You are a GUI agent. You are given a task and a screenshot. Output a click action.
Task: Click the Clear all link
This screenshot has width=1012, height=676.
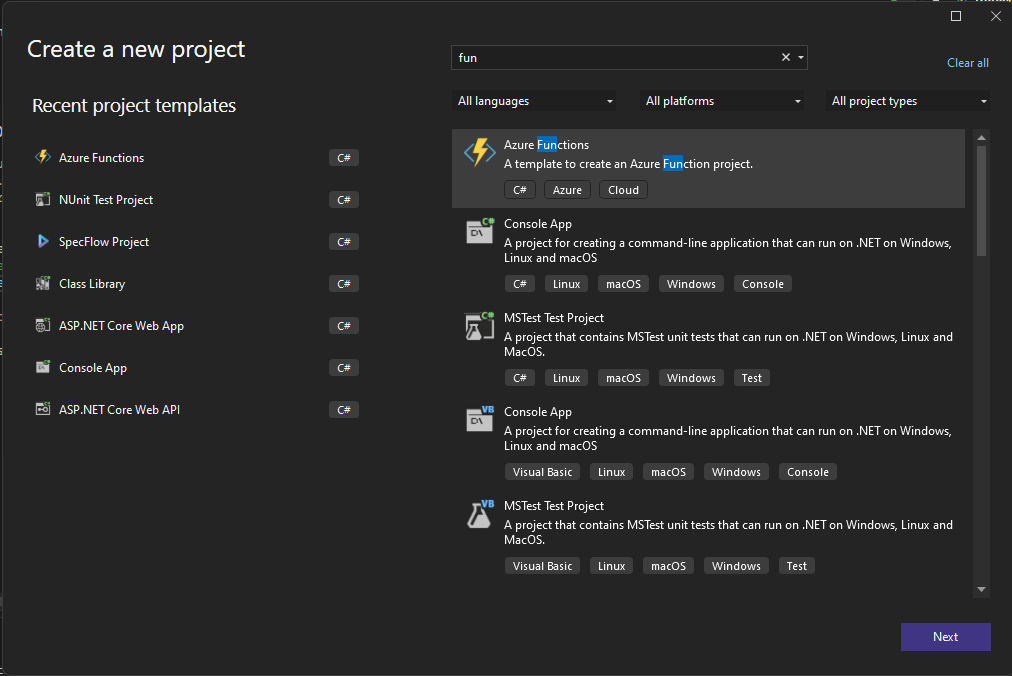(967, 63)
